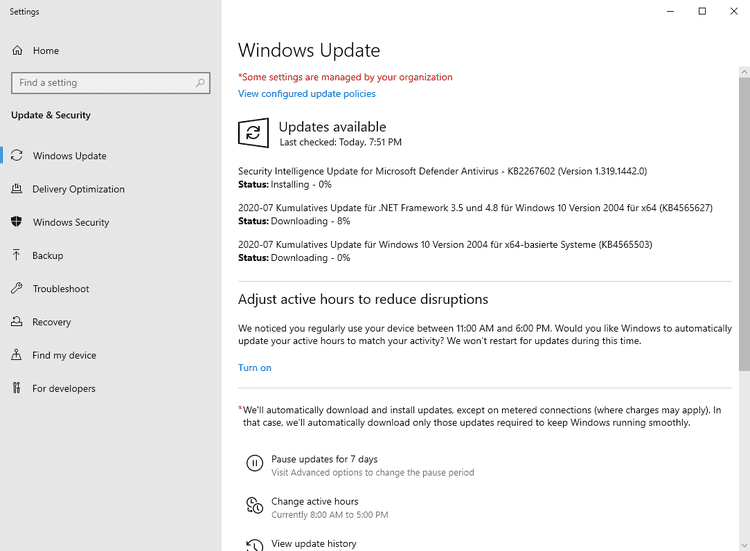Click the red 'managed by your organization' notice

coord(345,77)
